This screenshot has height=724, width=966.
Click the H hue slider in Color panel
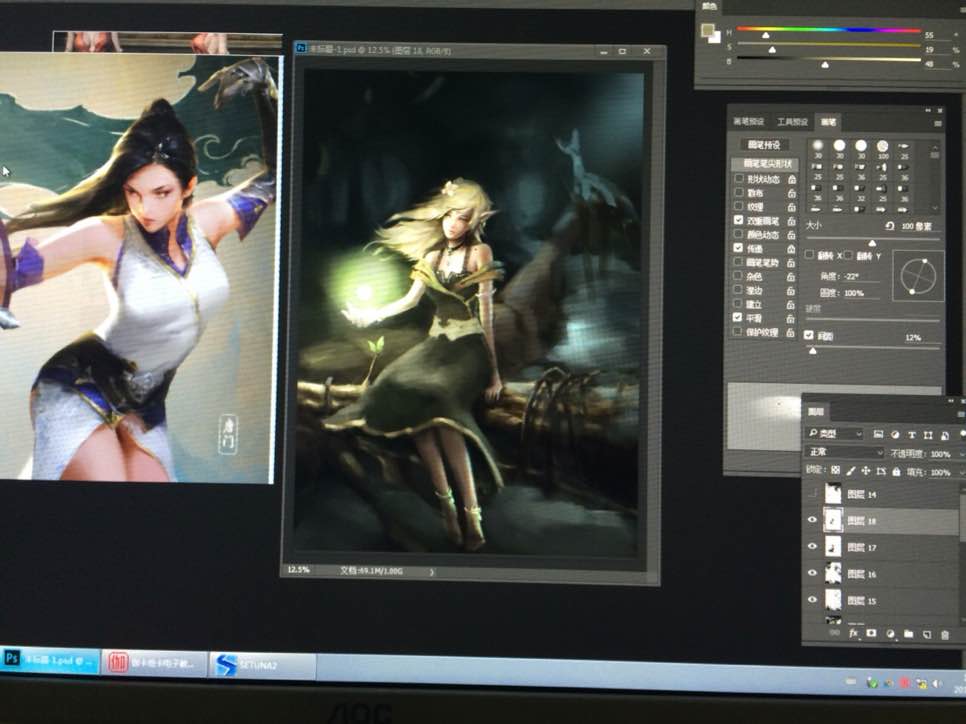(x=829, y=30)
